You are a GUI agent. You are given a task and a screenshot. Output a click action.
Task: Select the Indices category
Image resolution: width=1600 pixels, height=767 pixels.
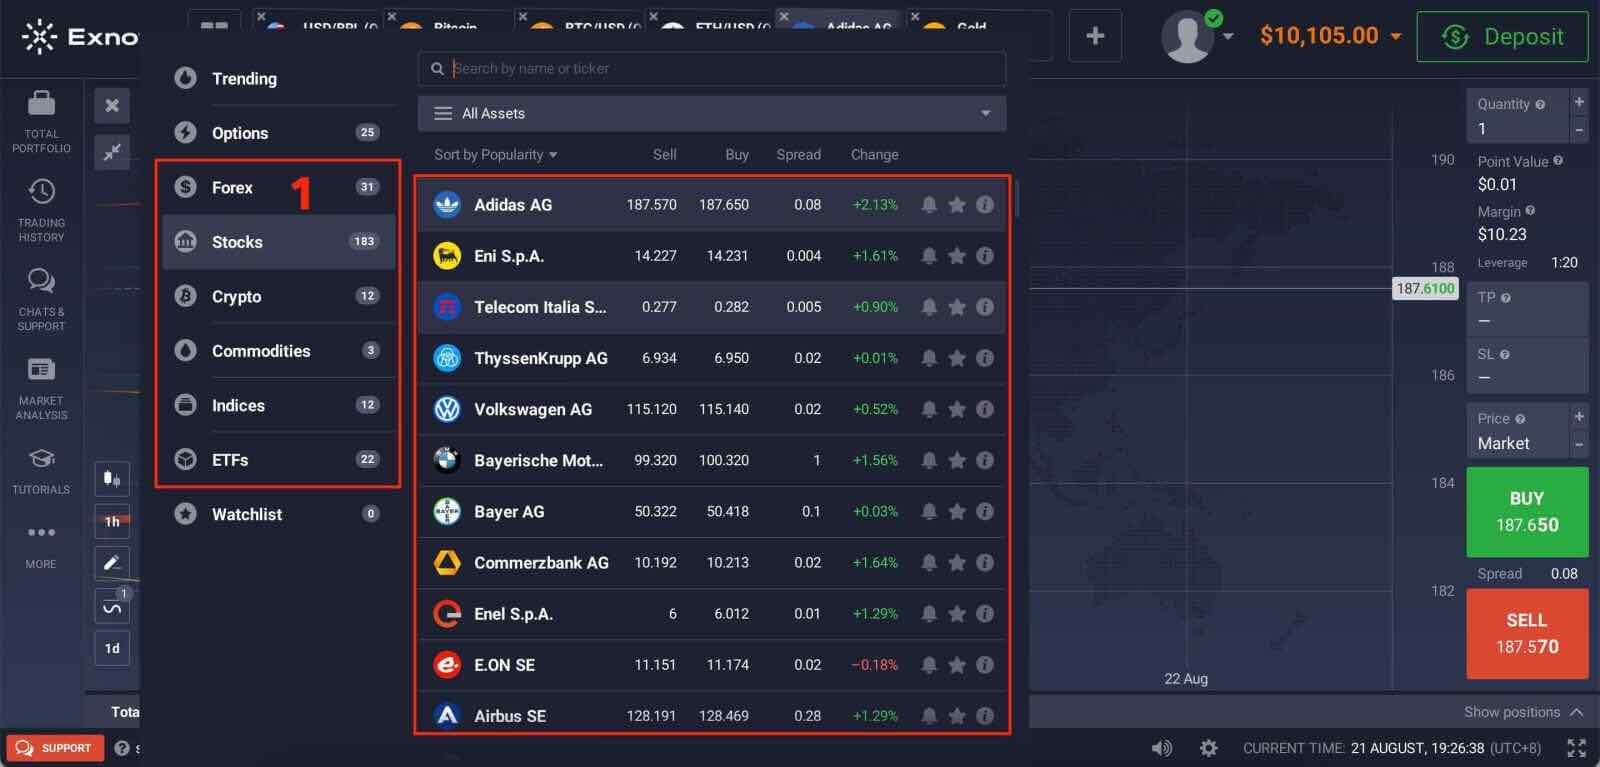tap(278, 405)
